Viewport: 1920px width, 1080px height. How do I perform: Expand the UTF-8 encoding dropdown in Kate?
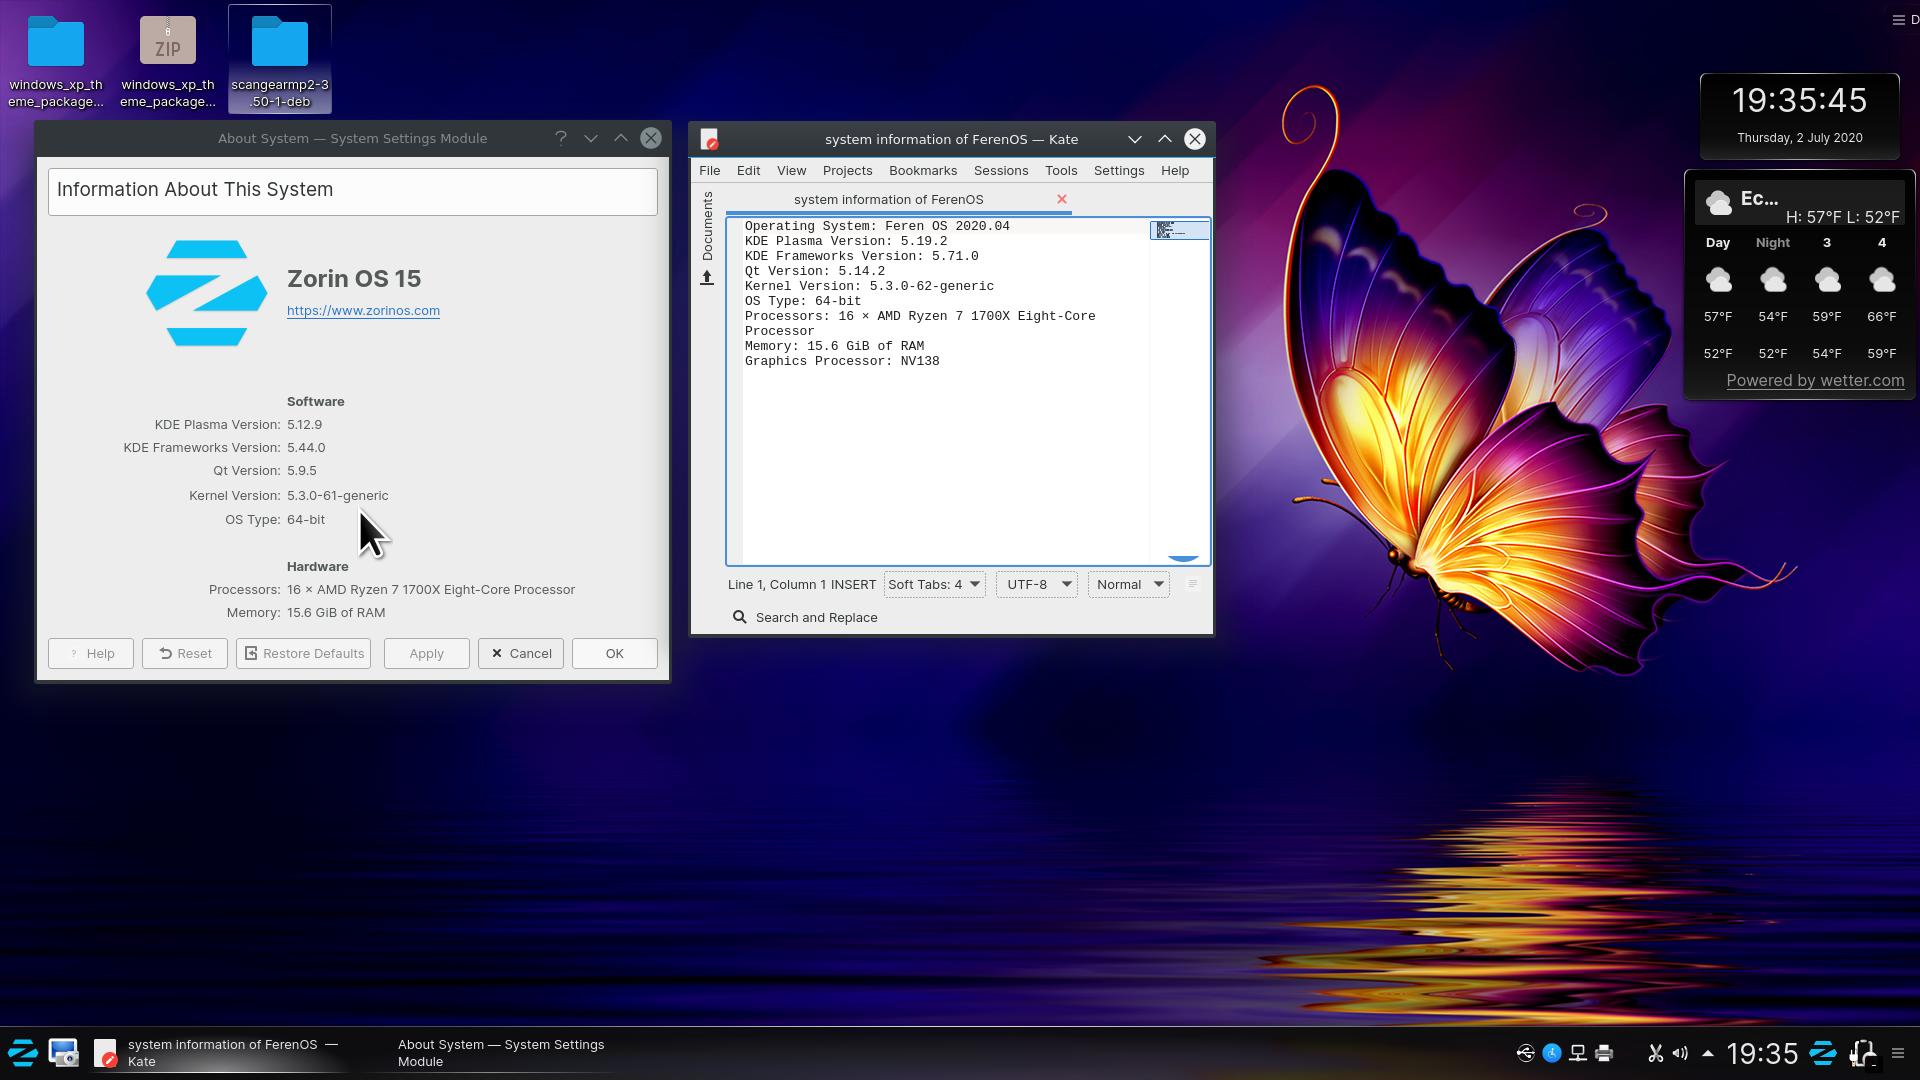coord(1036,584)
